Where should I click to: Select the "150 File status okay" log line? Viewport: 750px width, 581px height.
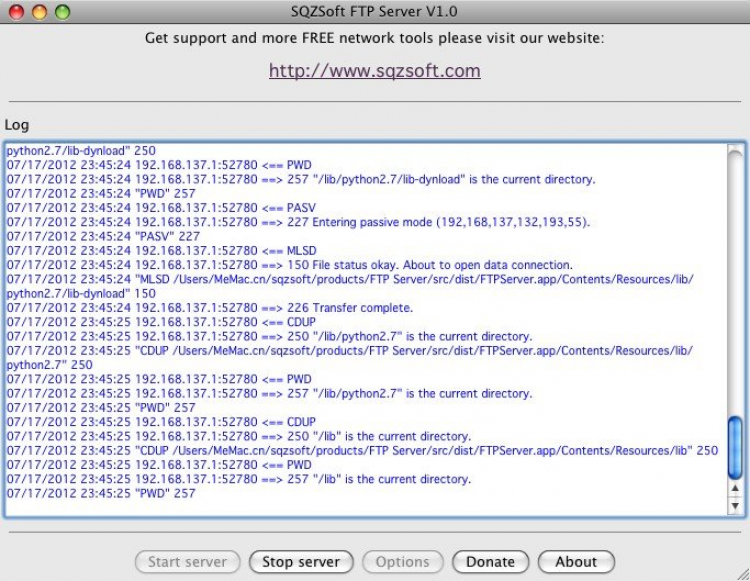click(289, 265)
